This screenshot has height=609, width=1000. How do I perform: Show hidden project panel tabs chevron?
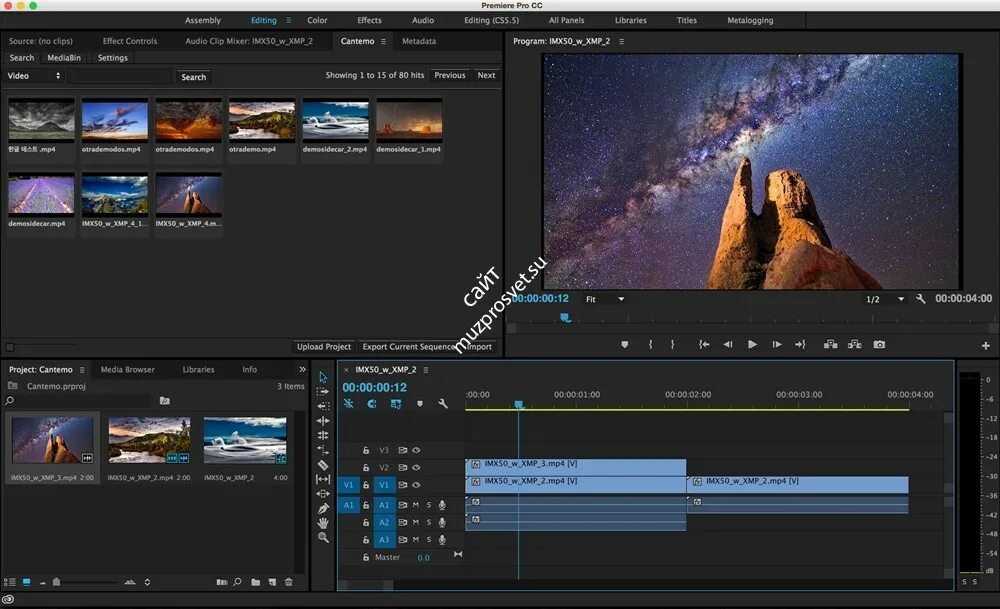302,369
